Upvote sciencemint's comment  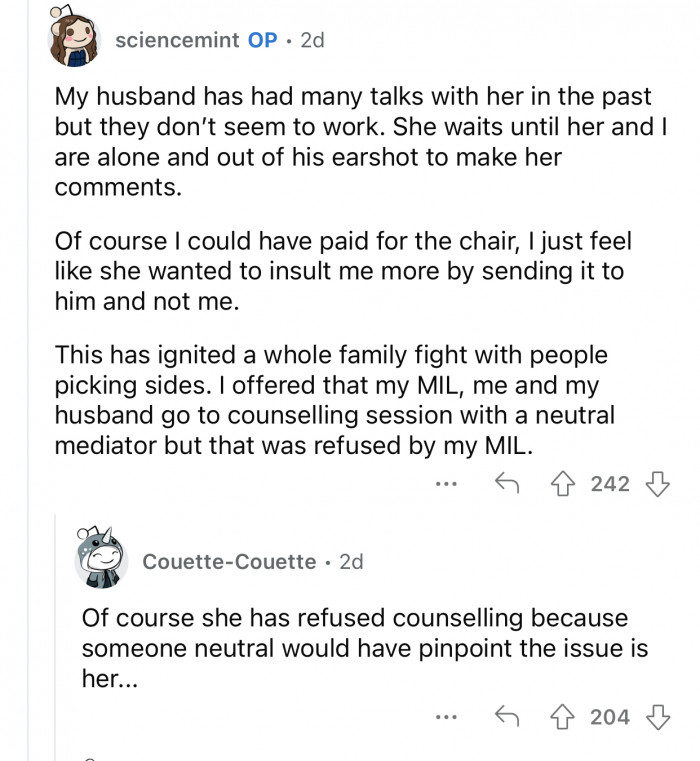[x=563, y=485]
